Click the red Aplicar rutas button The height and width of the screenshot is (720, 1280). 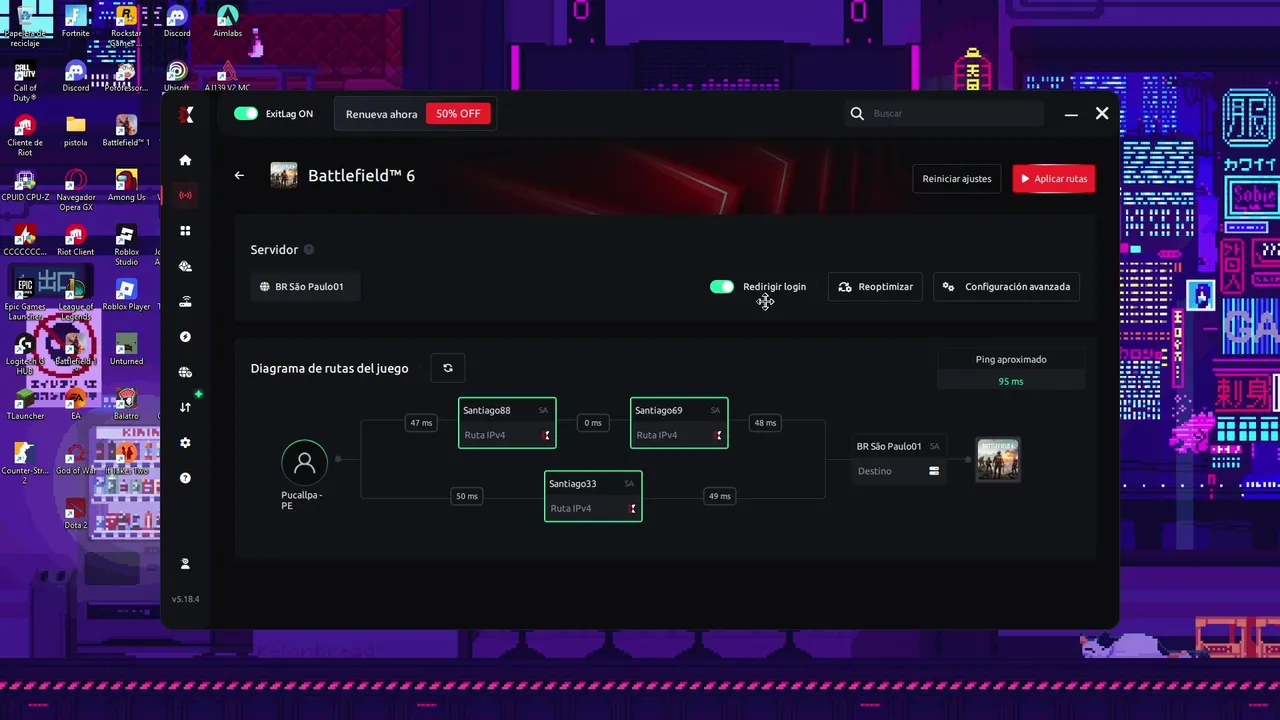point(1054,179)
